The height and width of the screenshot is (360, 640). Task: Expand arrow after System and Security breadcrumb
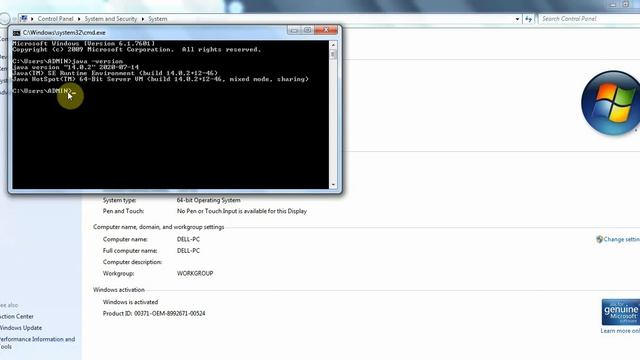point(143,19)
